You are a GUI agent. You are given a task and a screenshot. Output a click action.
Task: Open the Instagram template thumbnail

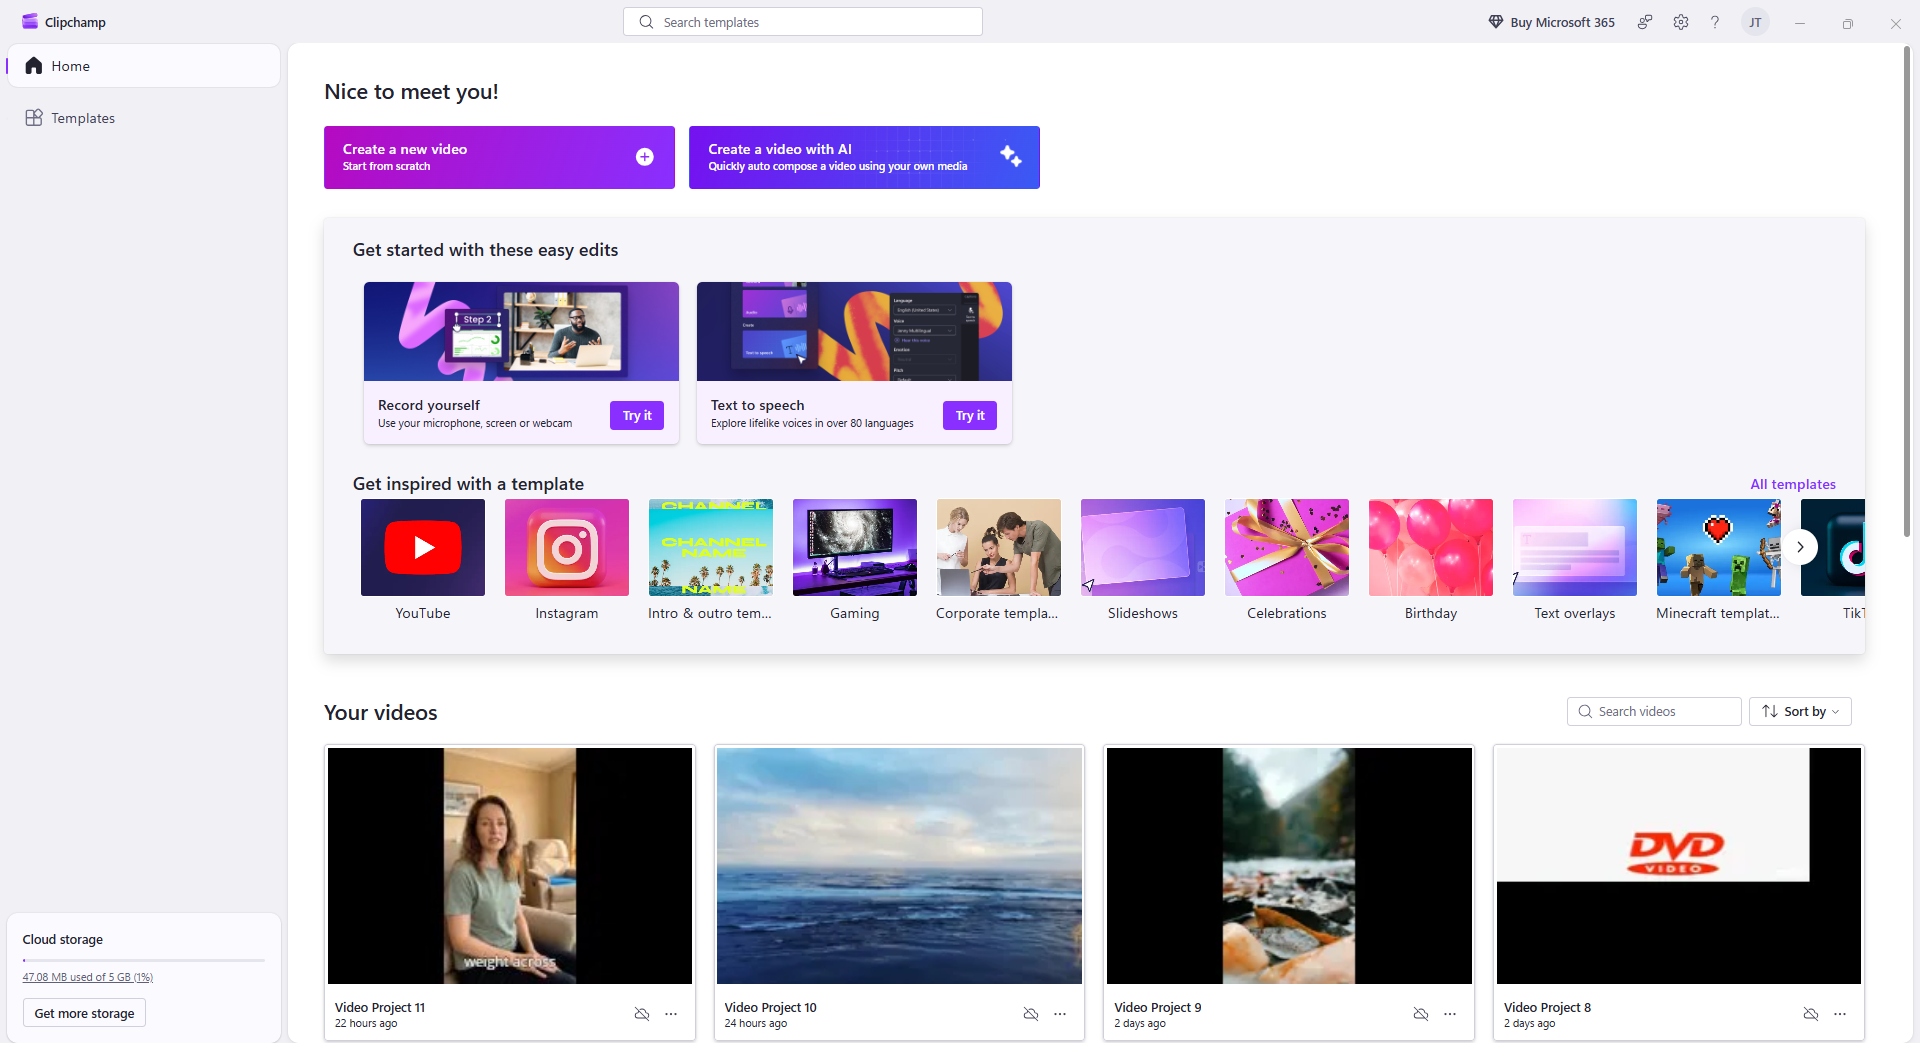tap(567, 548)
